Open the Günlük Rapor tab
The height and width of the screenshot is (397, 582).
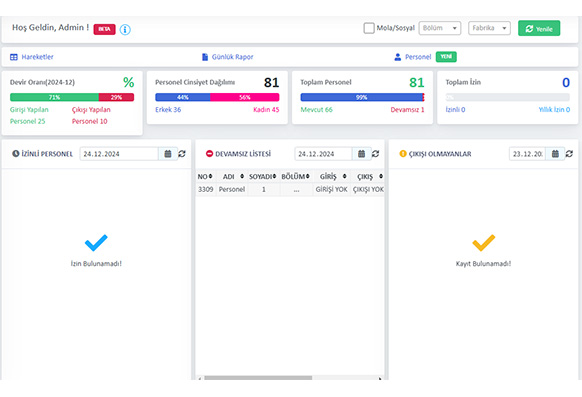coord(227,57)
